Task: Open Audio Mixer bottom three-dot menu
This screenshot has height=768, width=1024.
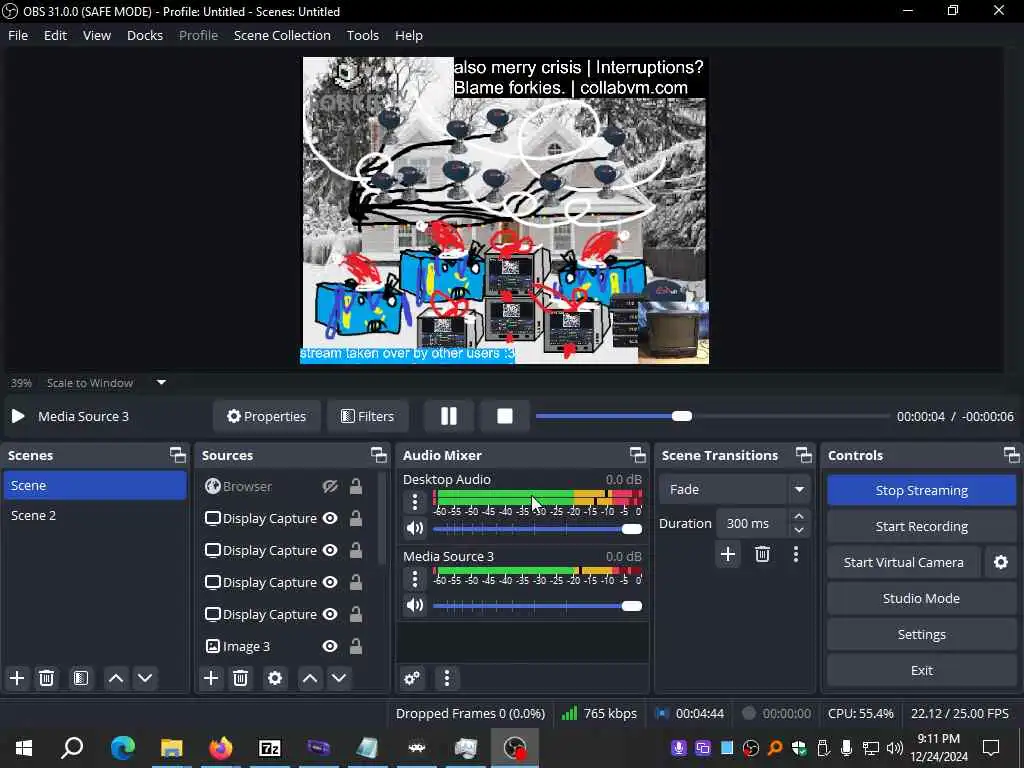Action: (x=447, y=678)
